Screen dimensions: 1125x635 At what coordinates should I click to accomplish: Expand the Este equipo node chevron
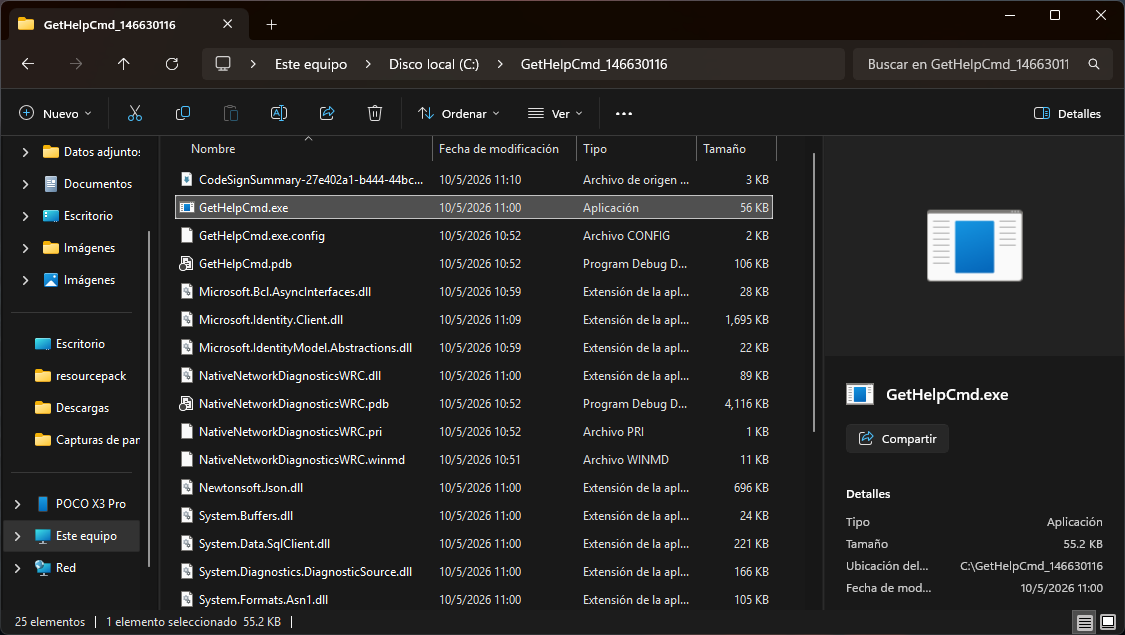tap(18, 536)
